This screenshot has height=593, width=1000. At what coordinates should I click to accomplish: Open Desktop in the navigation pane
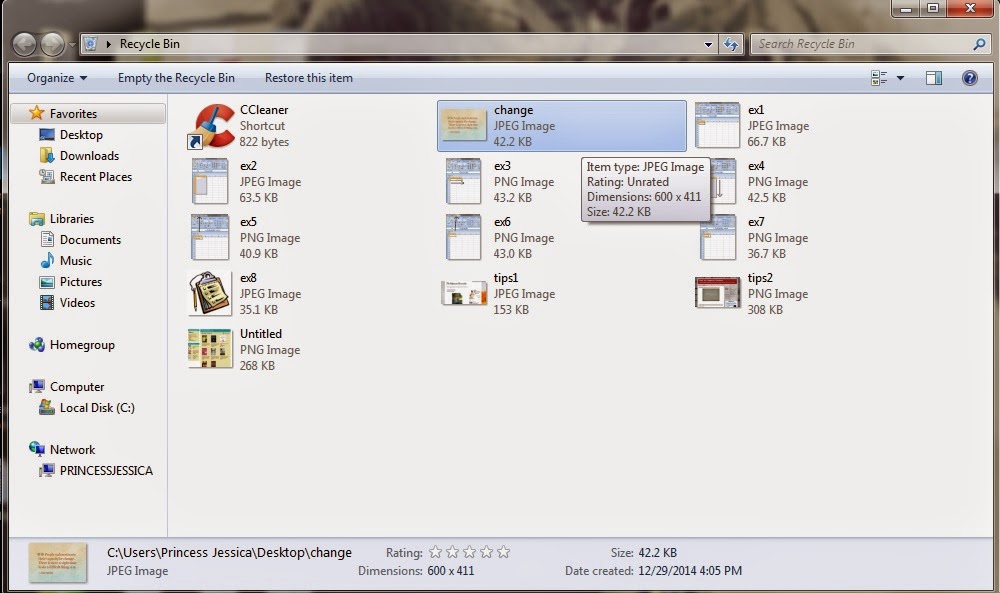tap(81, 135)
